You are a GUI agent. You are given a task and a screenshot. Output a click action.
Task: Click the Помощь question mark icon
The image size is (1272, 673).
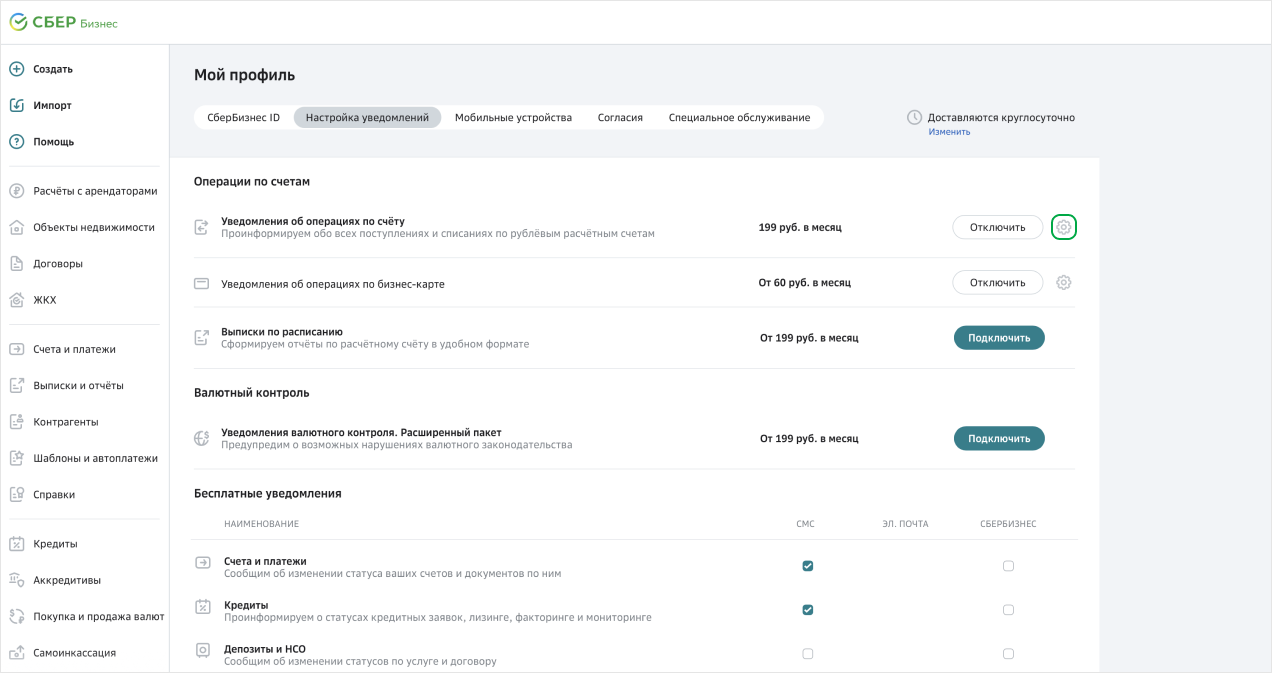16,141
